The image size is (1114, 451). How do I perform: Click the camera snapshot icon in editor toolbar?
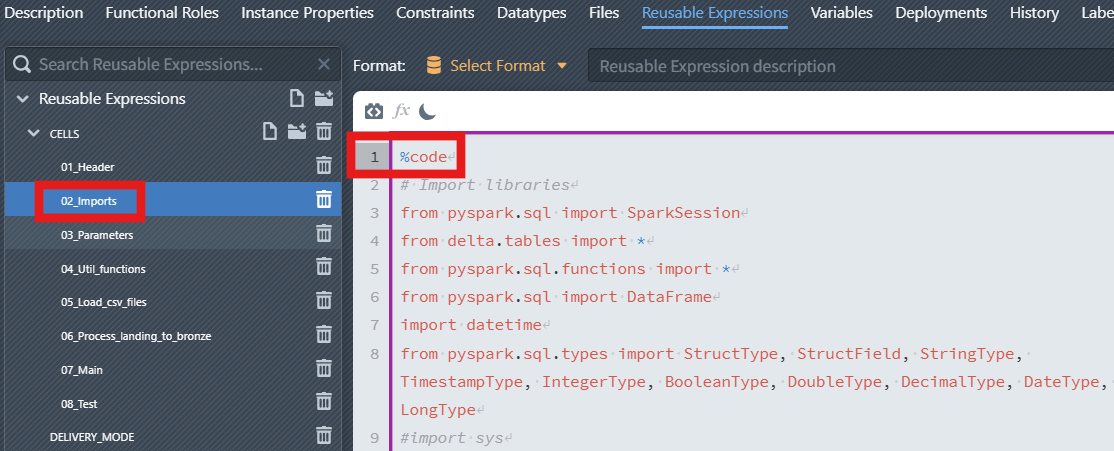pos(374,111)
